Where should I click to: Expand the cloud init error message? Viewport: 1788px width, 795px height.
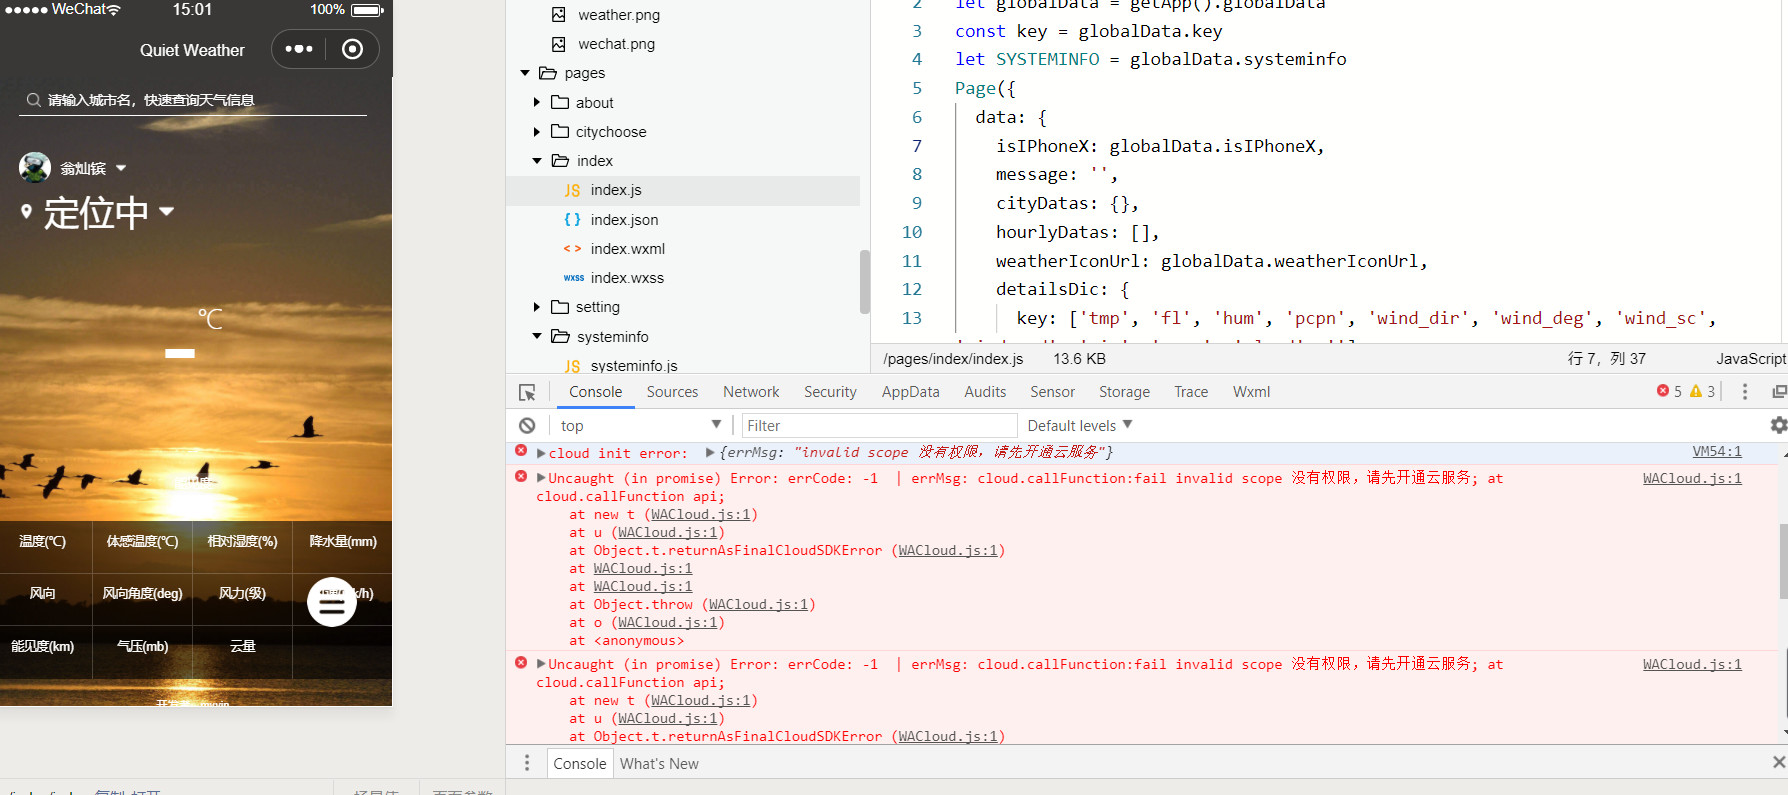(542, 453)
